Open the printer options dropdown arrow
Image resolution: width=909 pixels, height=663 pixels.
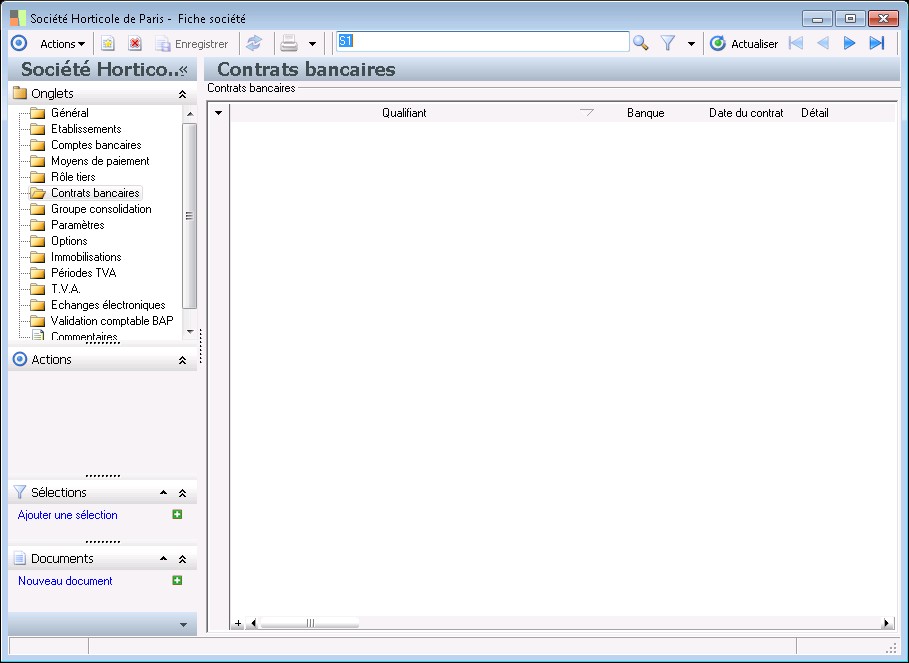tap(312, 44)
